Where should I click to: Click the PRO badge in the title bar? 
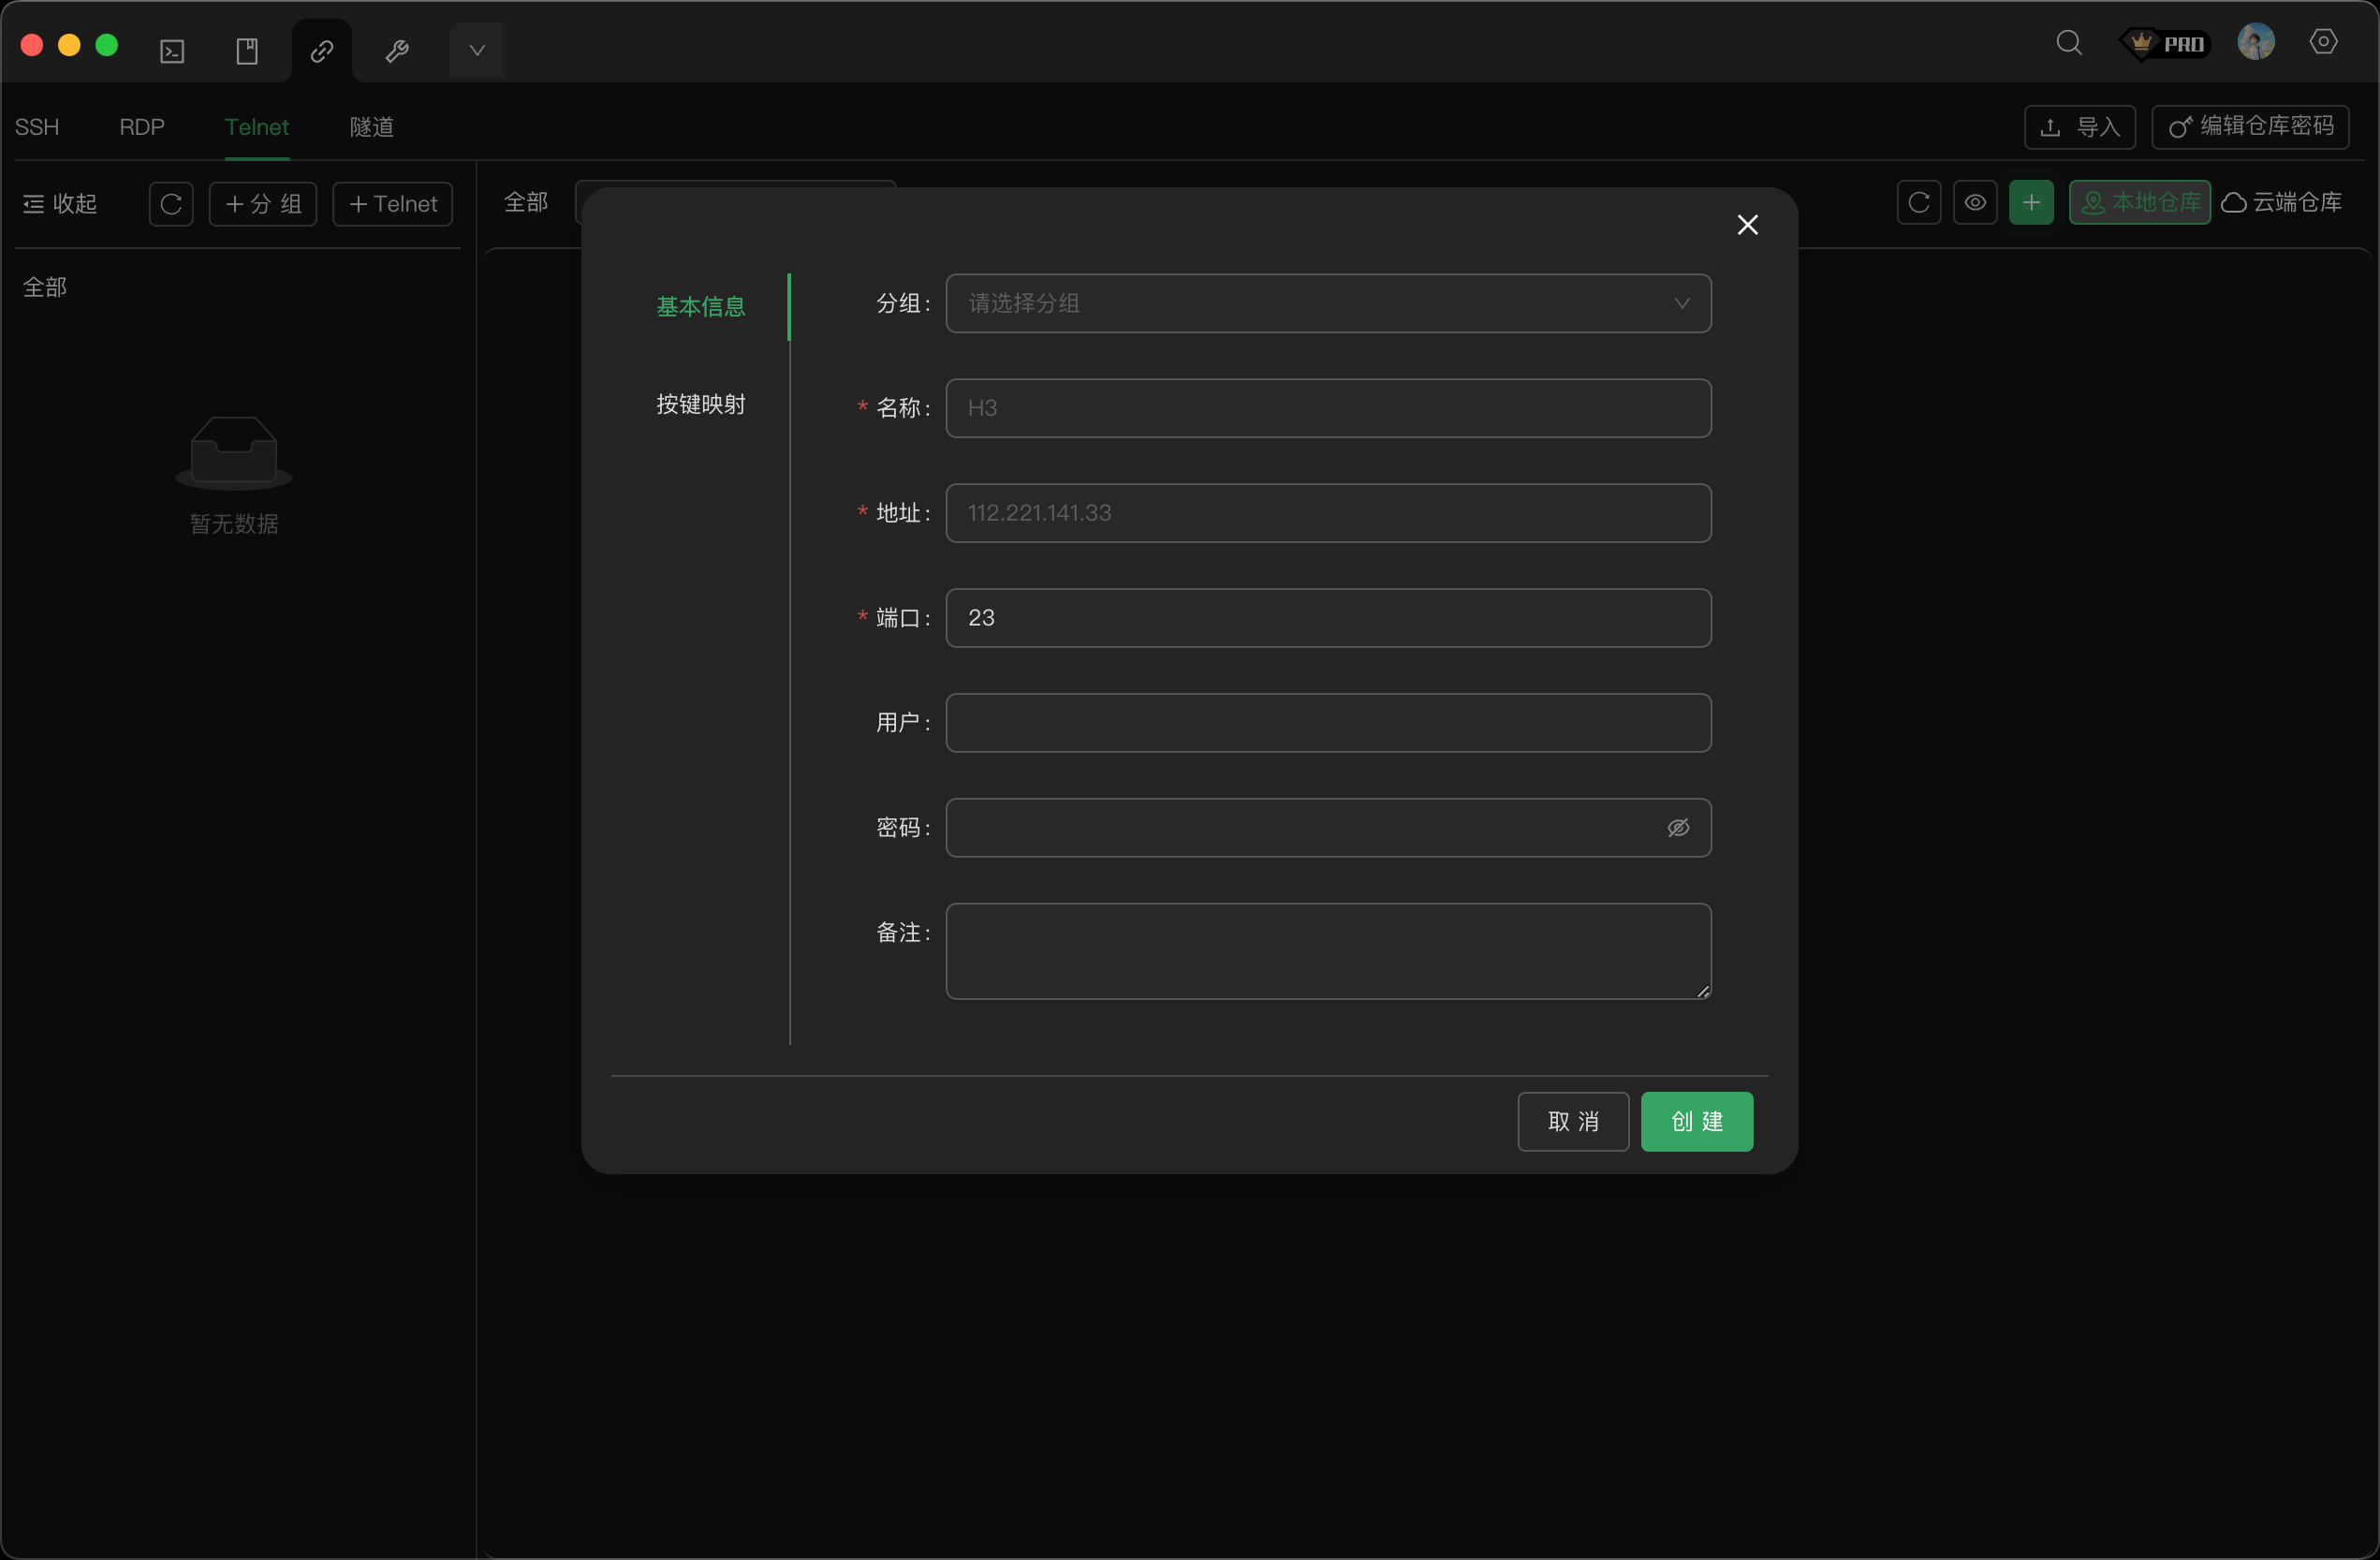coord(2164,43)
